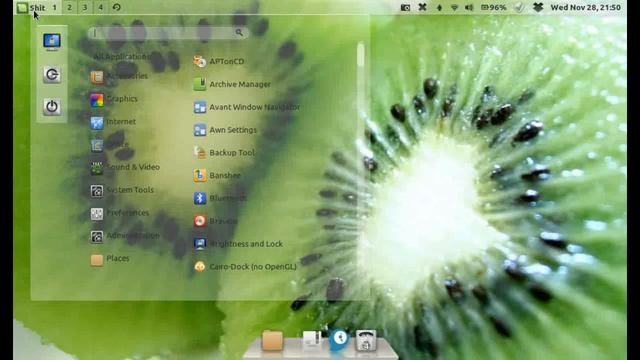Switch to workspace 3
640x360 pixels.
(85, 7)
